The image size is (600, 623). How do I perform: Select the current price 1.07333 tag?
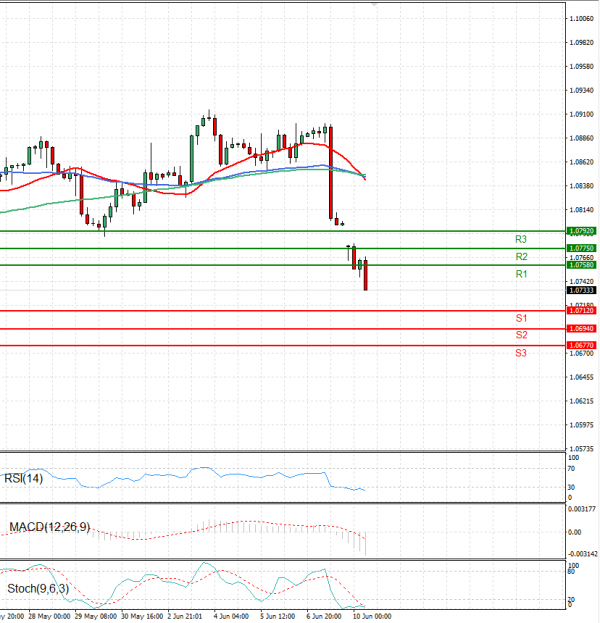click(x=581, y=290)
